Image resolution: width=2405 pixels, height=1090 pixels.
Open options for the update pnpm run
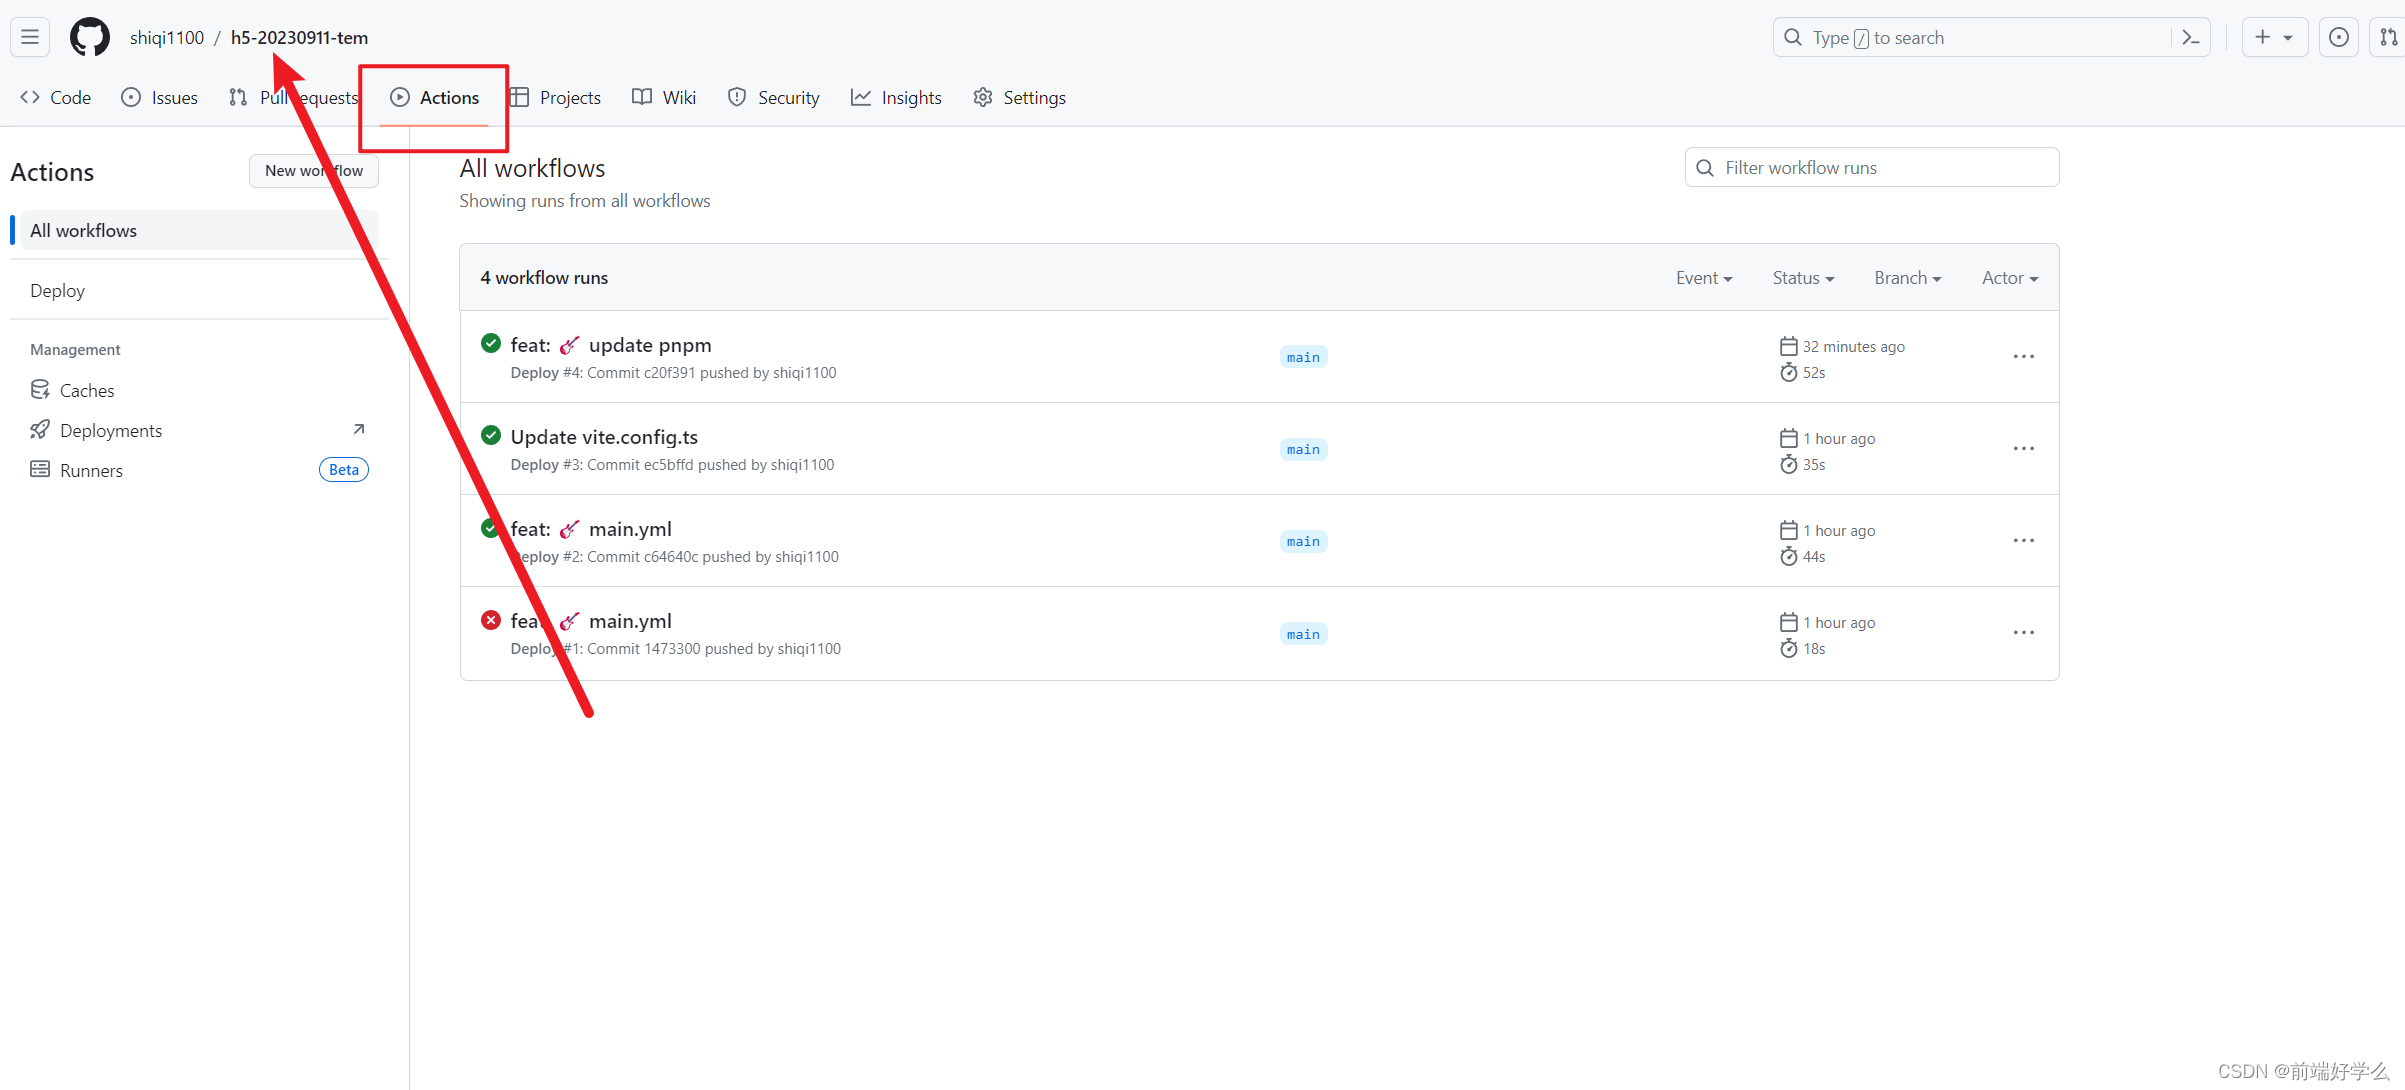coord(2023,357)
